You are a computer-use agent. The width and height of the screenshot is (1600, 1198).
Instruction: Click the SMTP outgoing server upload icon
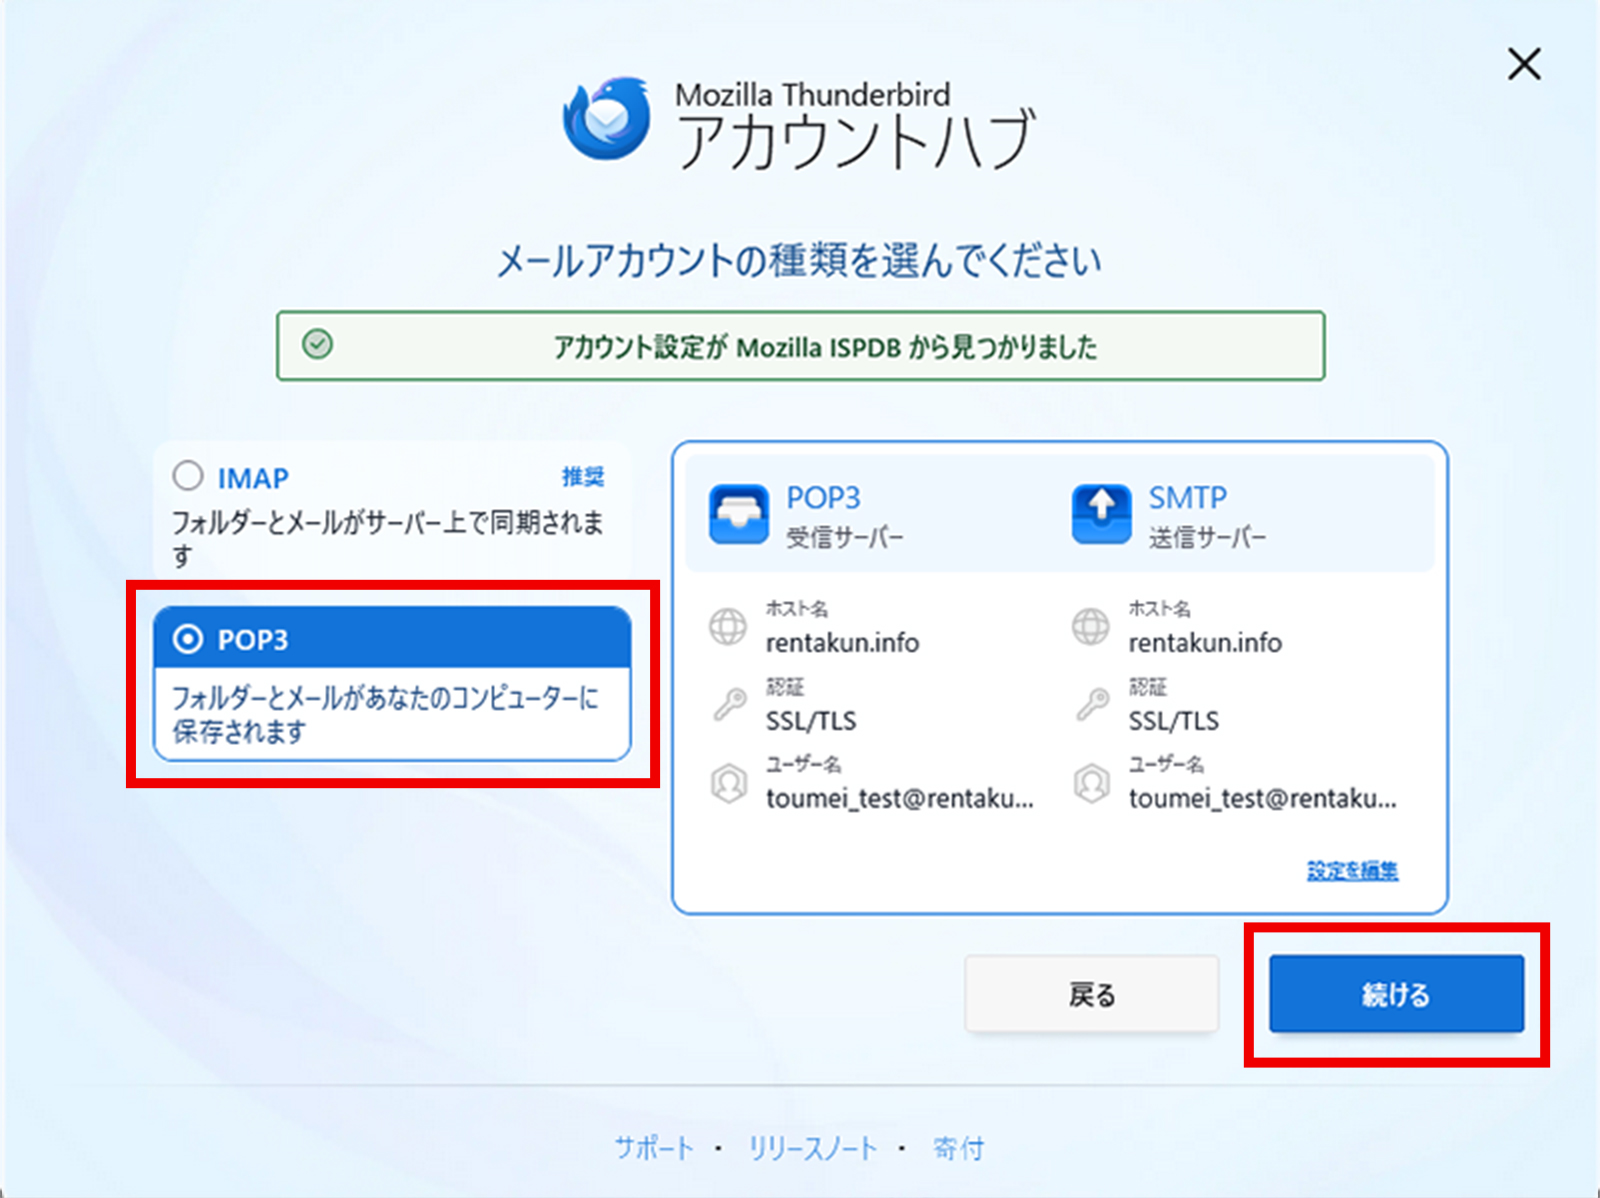click(x=1101, y=514)
